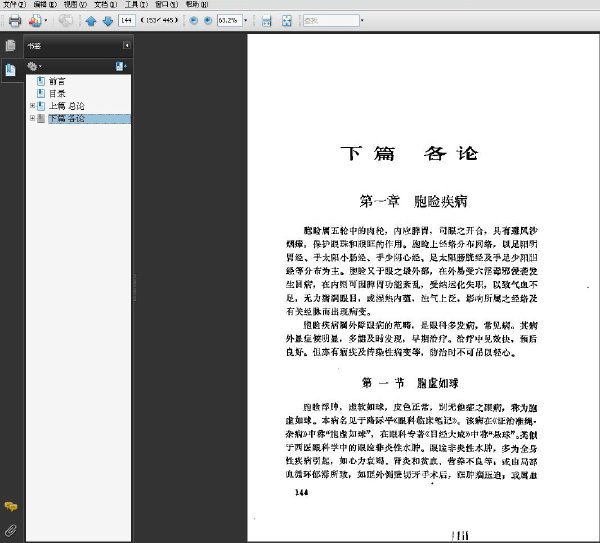Click the find search text field
The width and height of the screenshot is (600, 543).
[331, 20]
